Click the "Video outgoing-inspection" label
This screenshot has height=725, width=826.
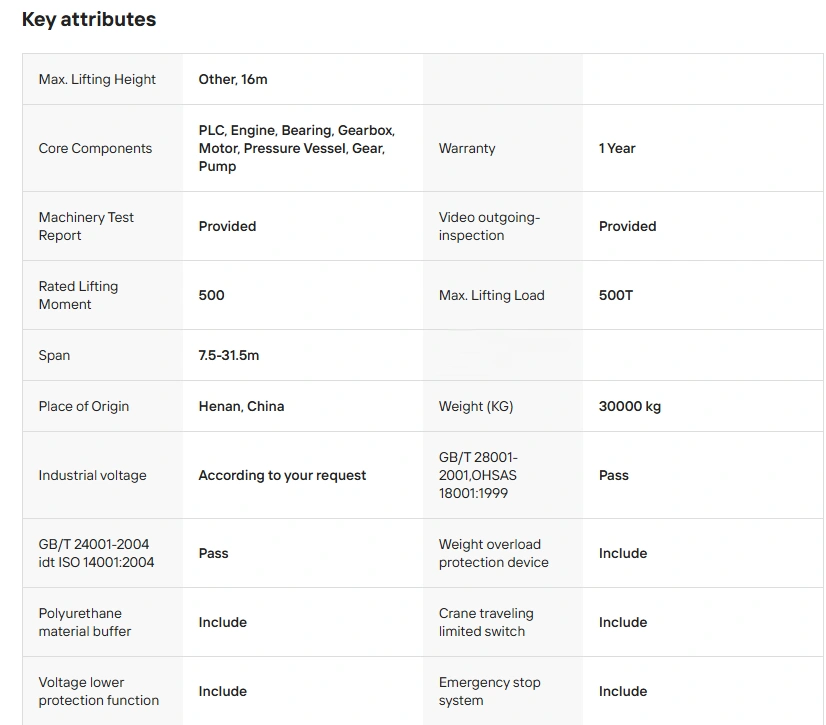pos(489,226)
